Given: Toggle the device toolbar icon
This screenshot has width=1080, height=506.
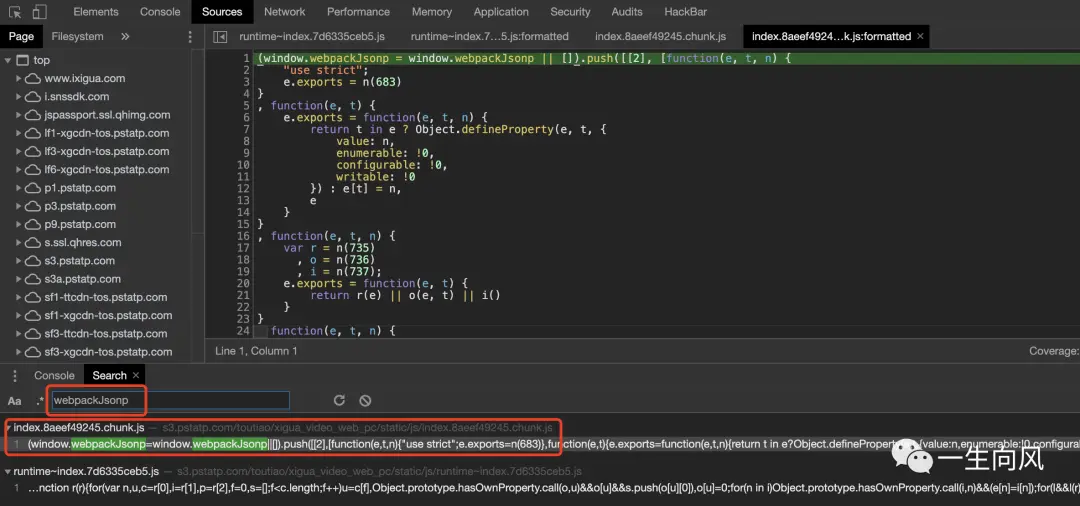Looking at the screenshot, I should click(39, 12).
